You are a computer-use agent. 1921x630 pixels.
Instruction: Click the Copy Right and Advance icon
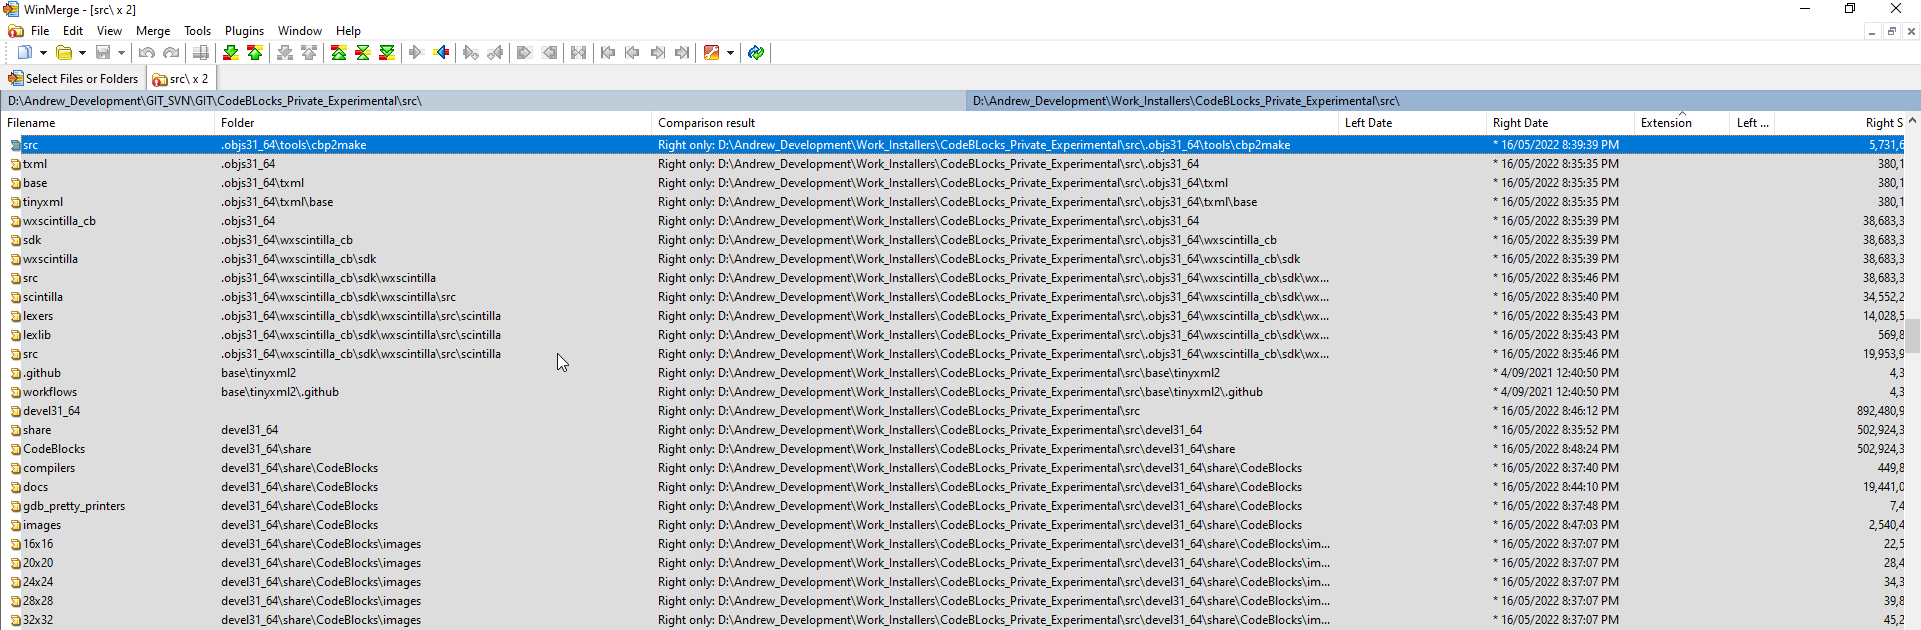471,53
